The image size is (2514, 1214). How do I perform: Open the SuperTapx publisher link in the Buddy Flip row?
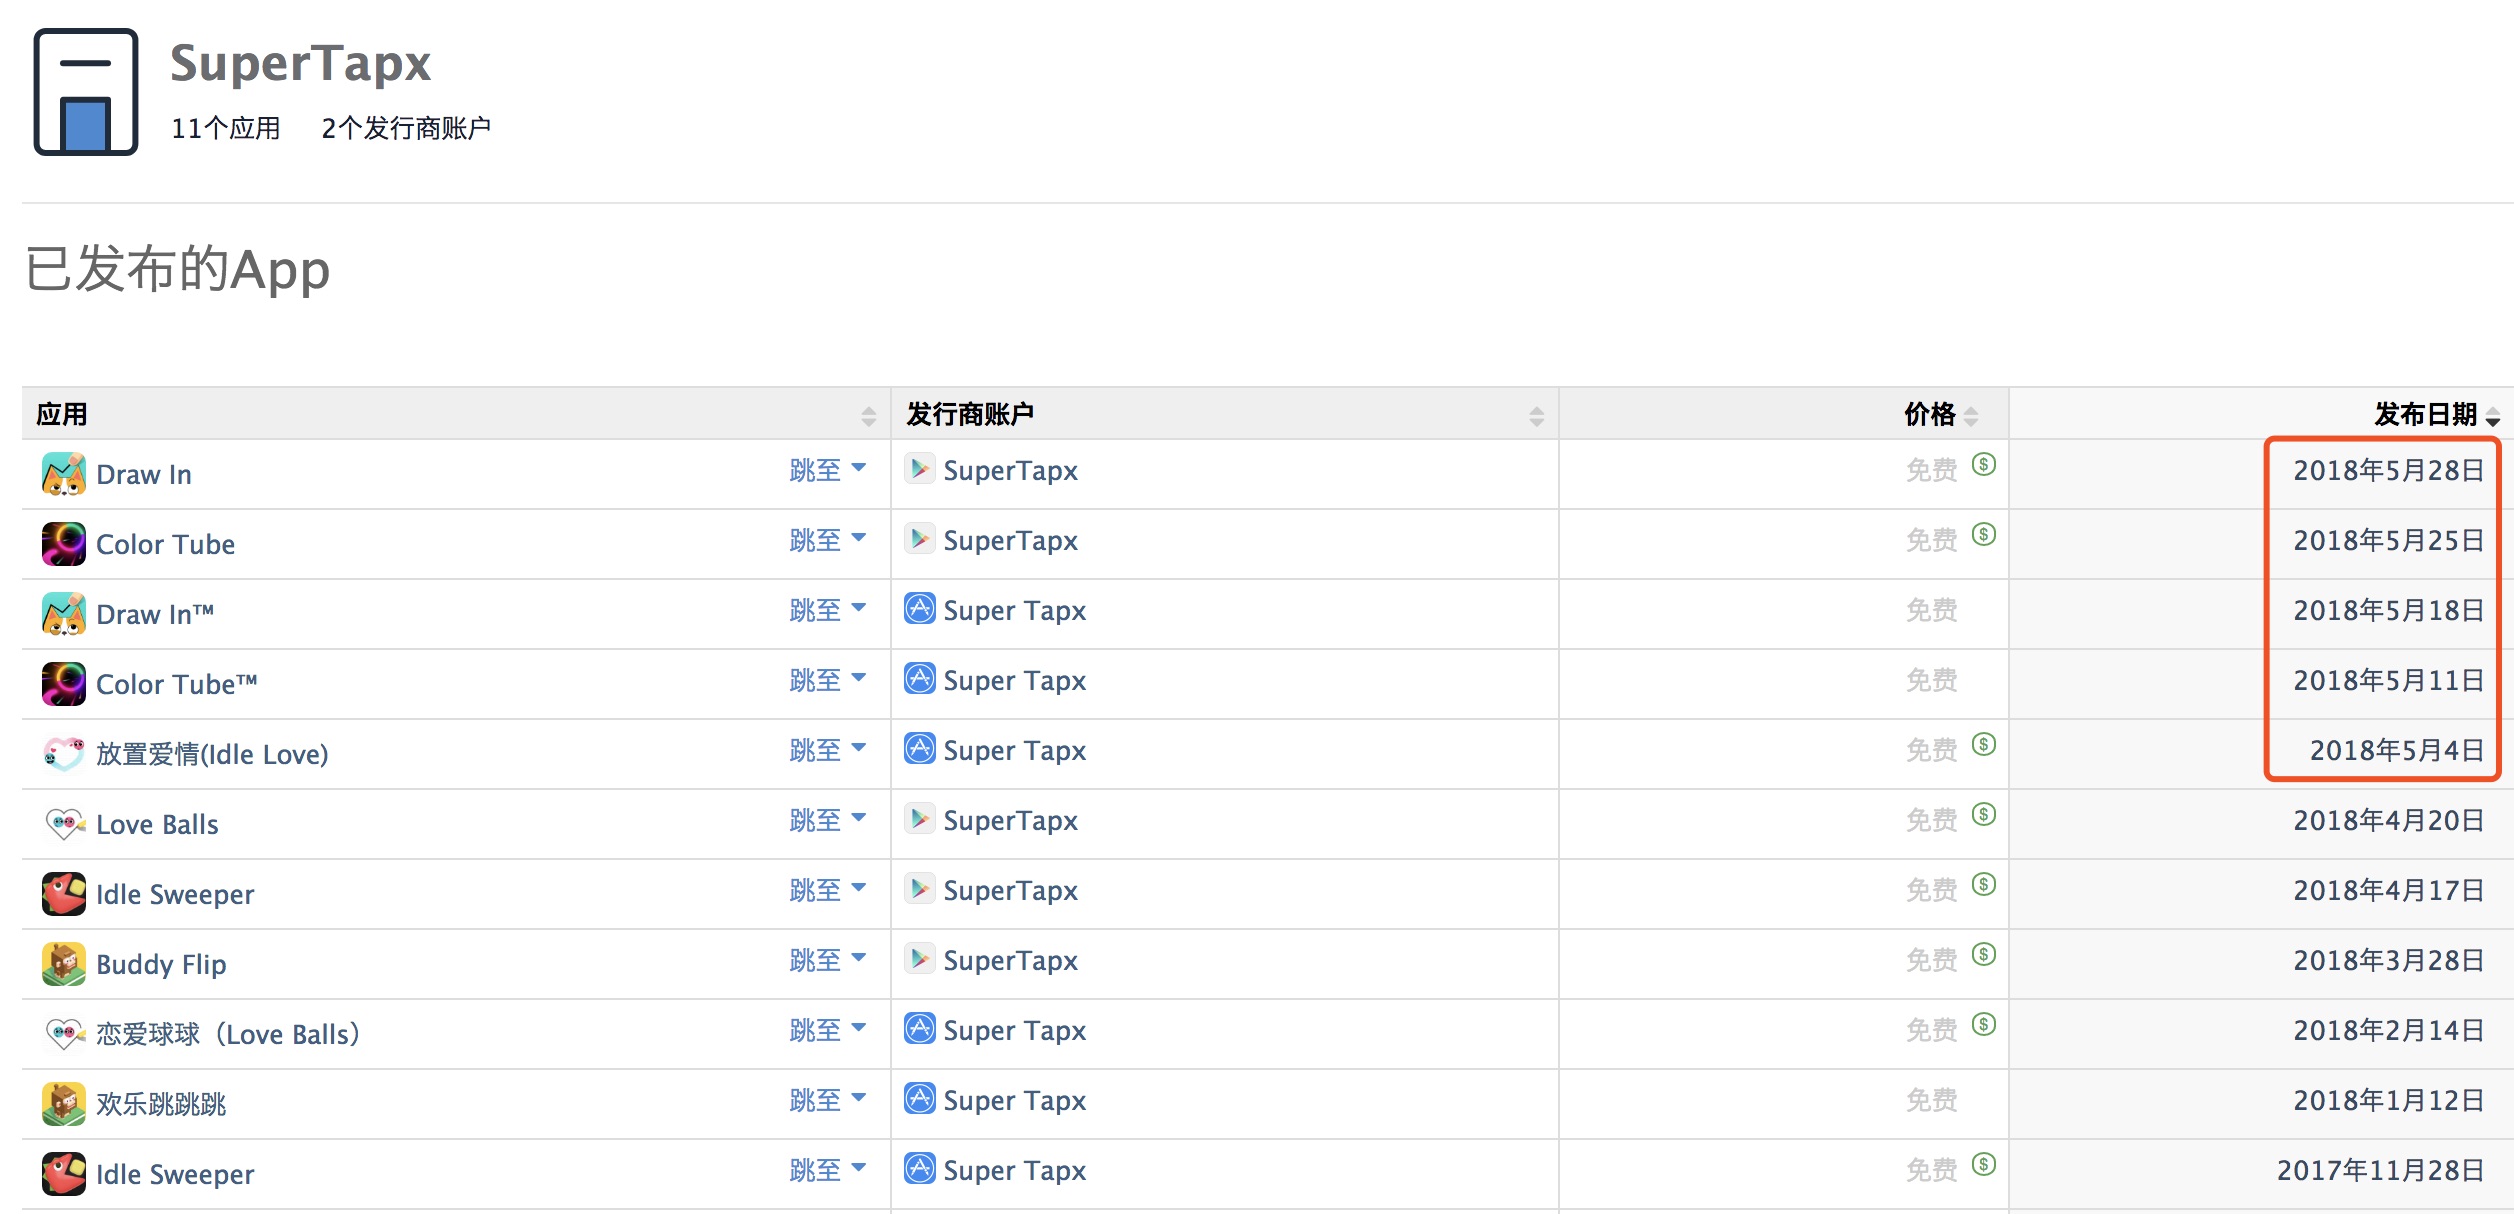pos(1011,960)
